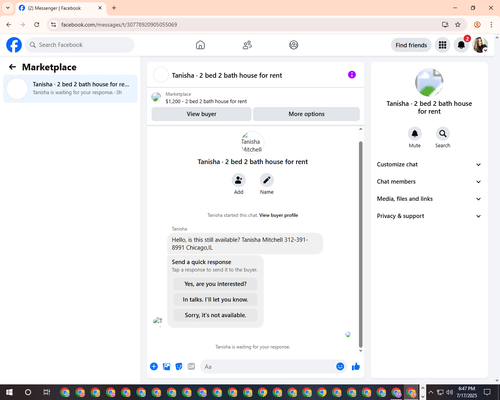This screenshot has width=500, height=400.
Task: Click the message 'Hello, is this still available?'
Action: point(245,244)
